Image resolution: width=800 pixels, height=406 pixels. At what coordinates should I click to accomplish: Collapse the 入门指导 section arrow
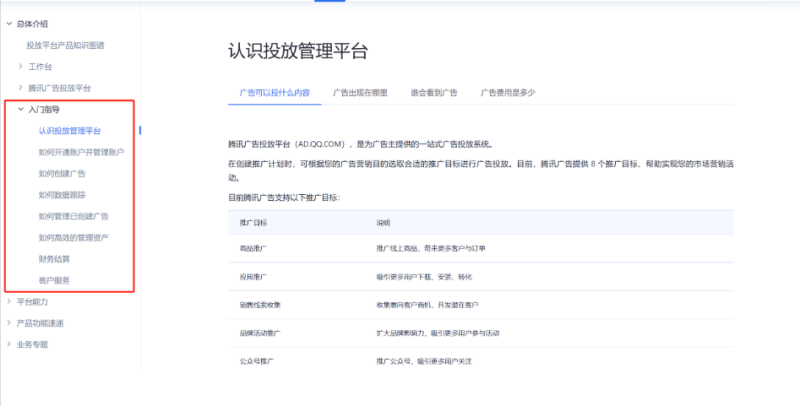[x=20, y=109]
